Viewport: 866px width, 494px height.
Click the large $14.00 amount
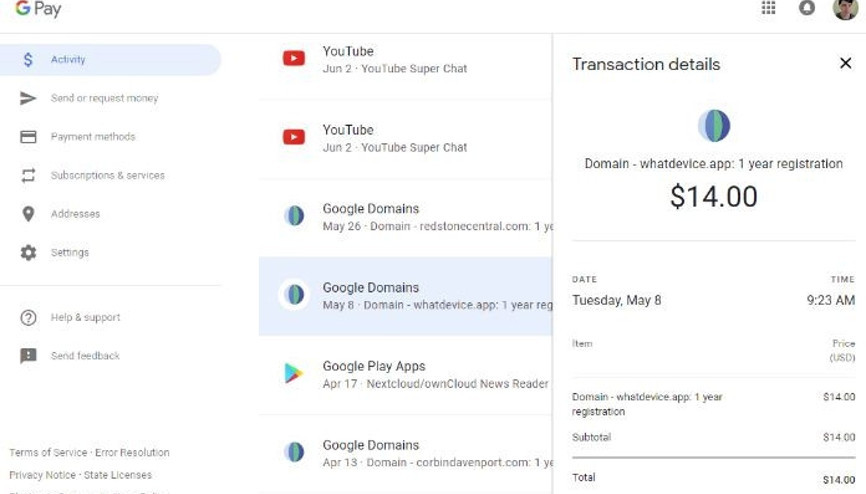coord(714,196)
